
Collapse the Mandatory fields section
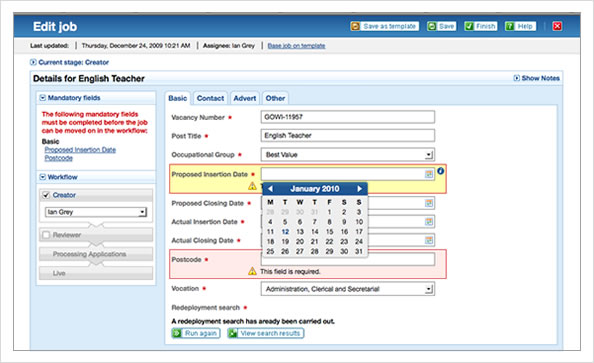(x=43, y=98)
